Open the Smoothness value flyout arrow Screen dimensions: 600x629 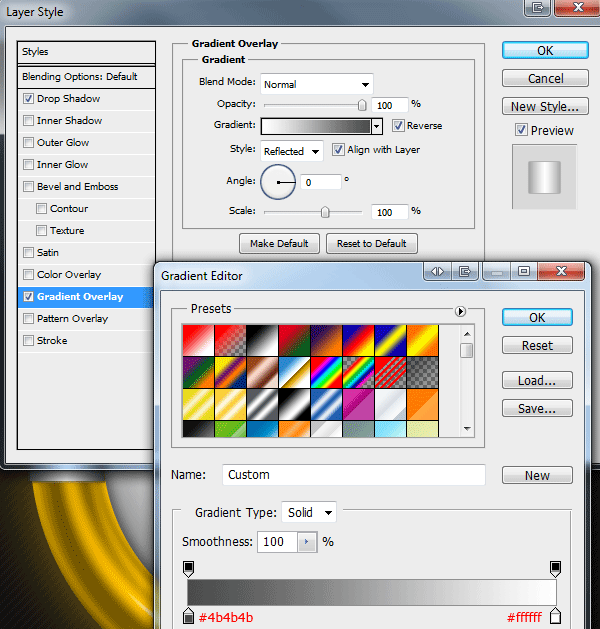tap(307, 542)
